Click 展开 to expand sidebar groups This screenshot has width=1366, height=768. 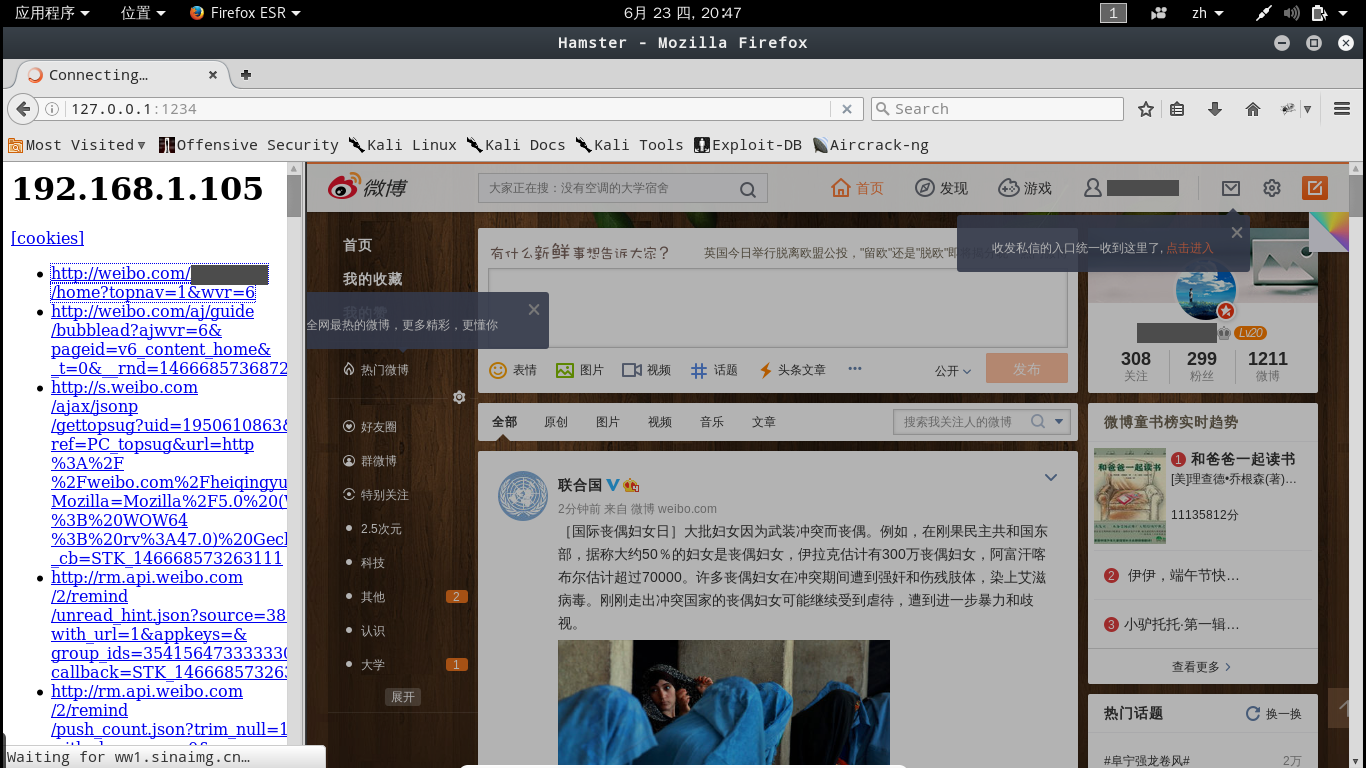tap(403, 697)
